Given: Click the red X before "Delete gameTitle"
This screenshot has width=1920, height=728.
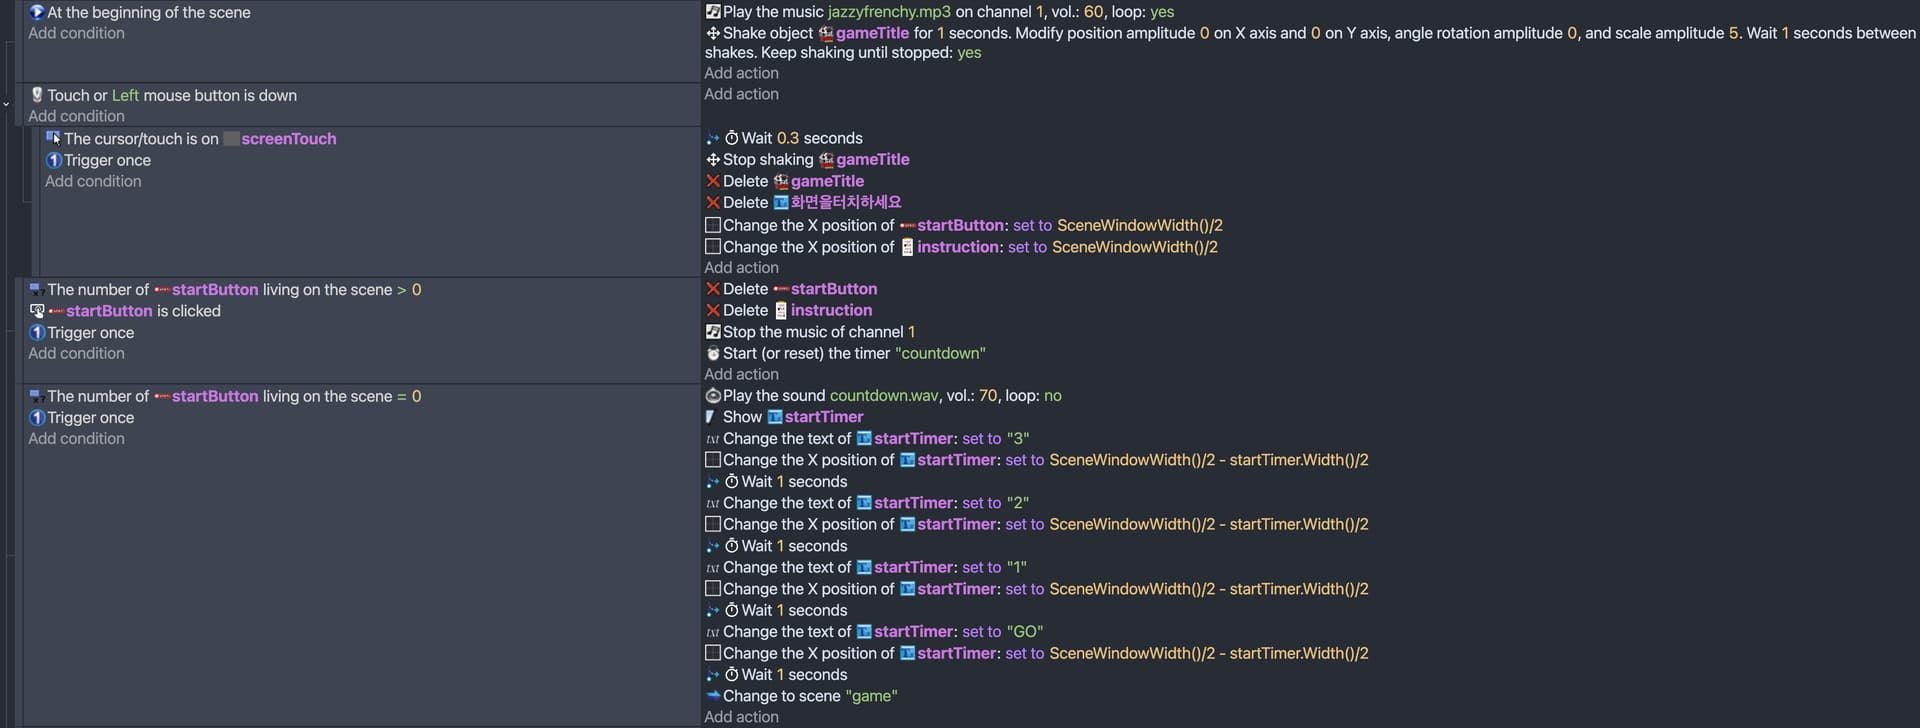Looking at the screenshot, I should (713, 181).
